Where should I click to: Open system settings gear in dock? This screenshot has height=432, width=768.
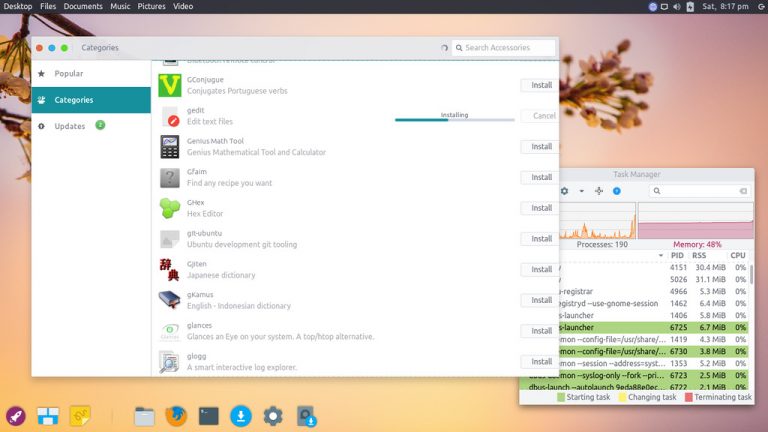click(x=273, y=416)
